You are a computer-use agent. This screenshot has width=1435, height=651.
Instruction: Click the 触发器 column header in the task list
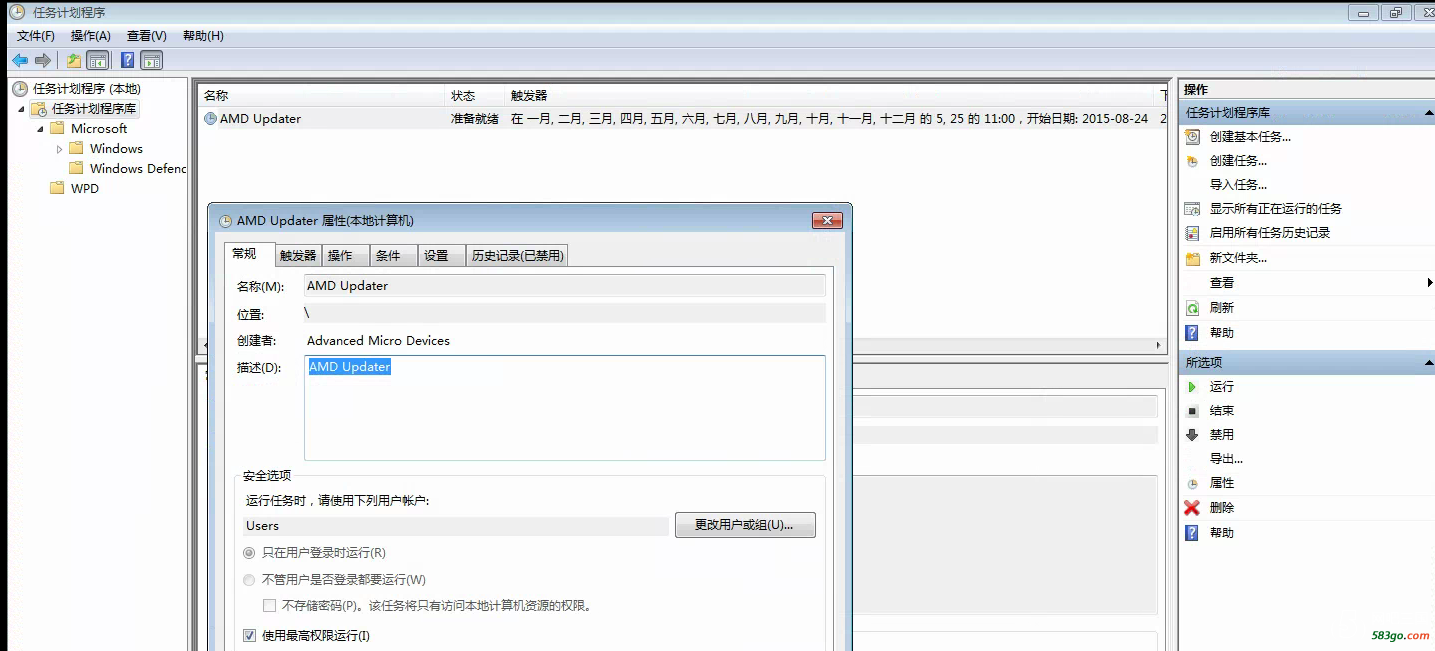[830, 96]
